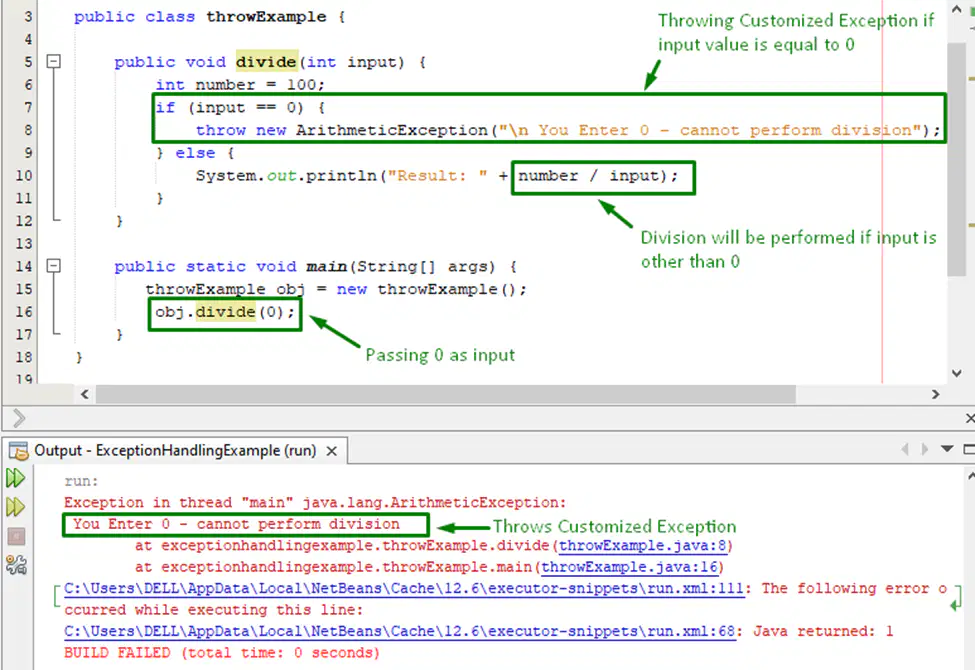Open the run.xml:68 error link
Viewport: 975px width, 670px height.
[399, 631]
